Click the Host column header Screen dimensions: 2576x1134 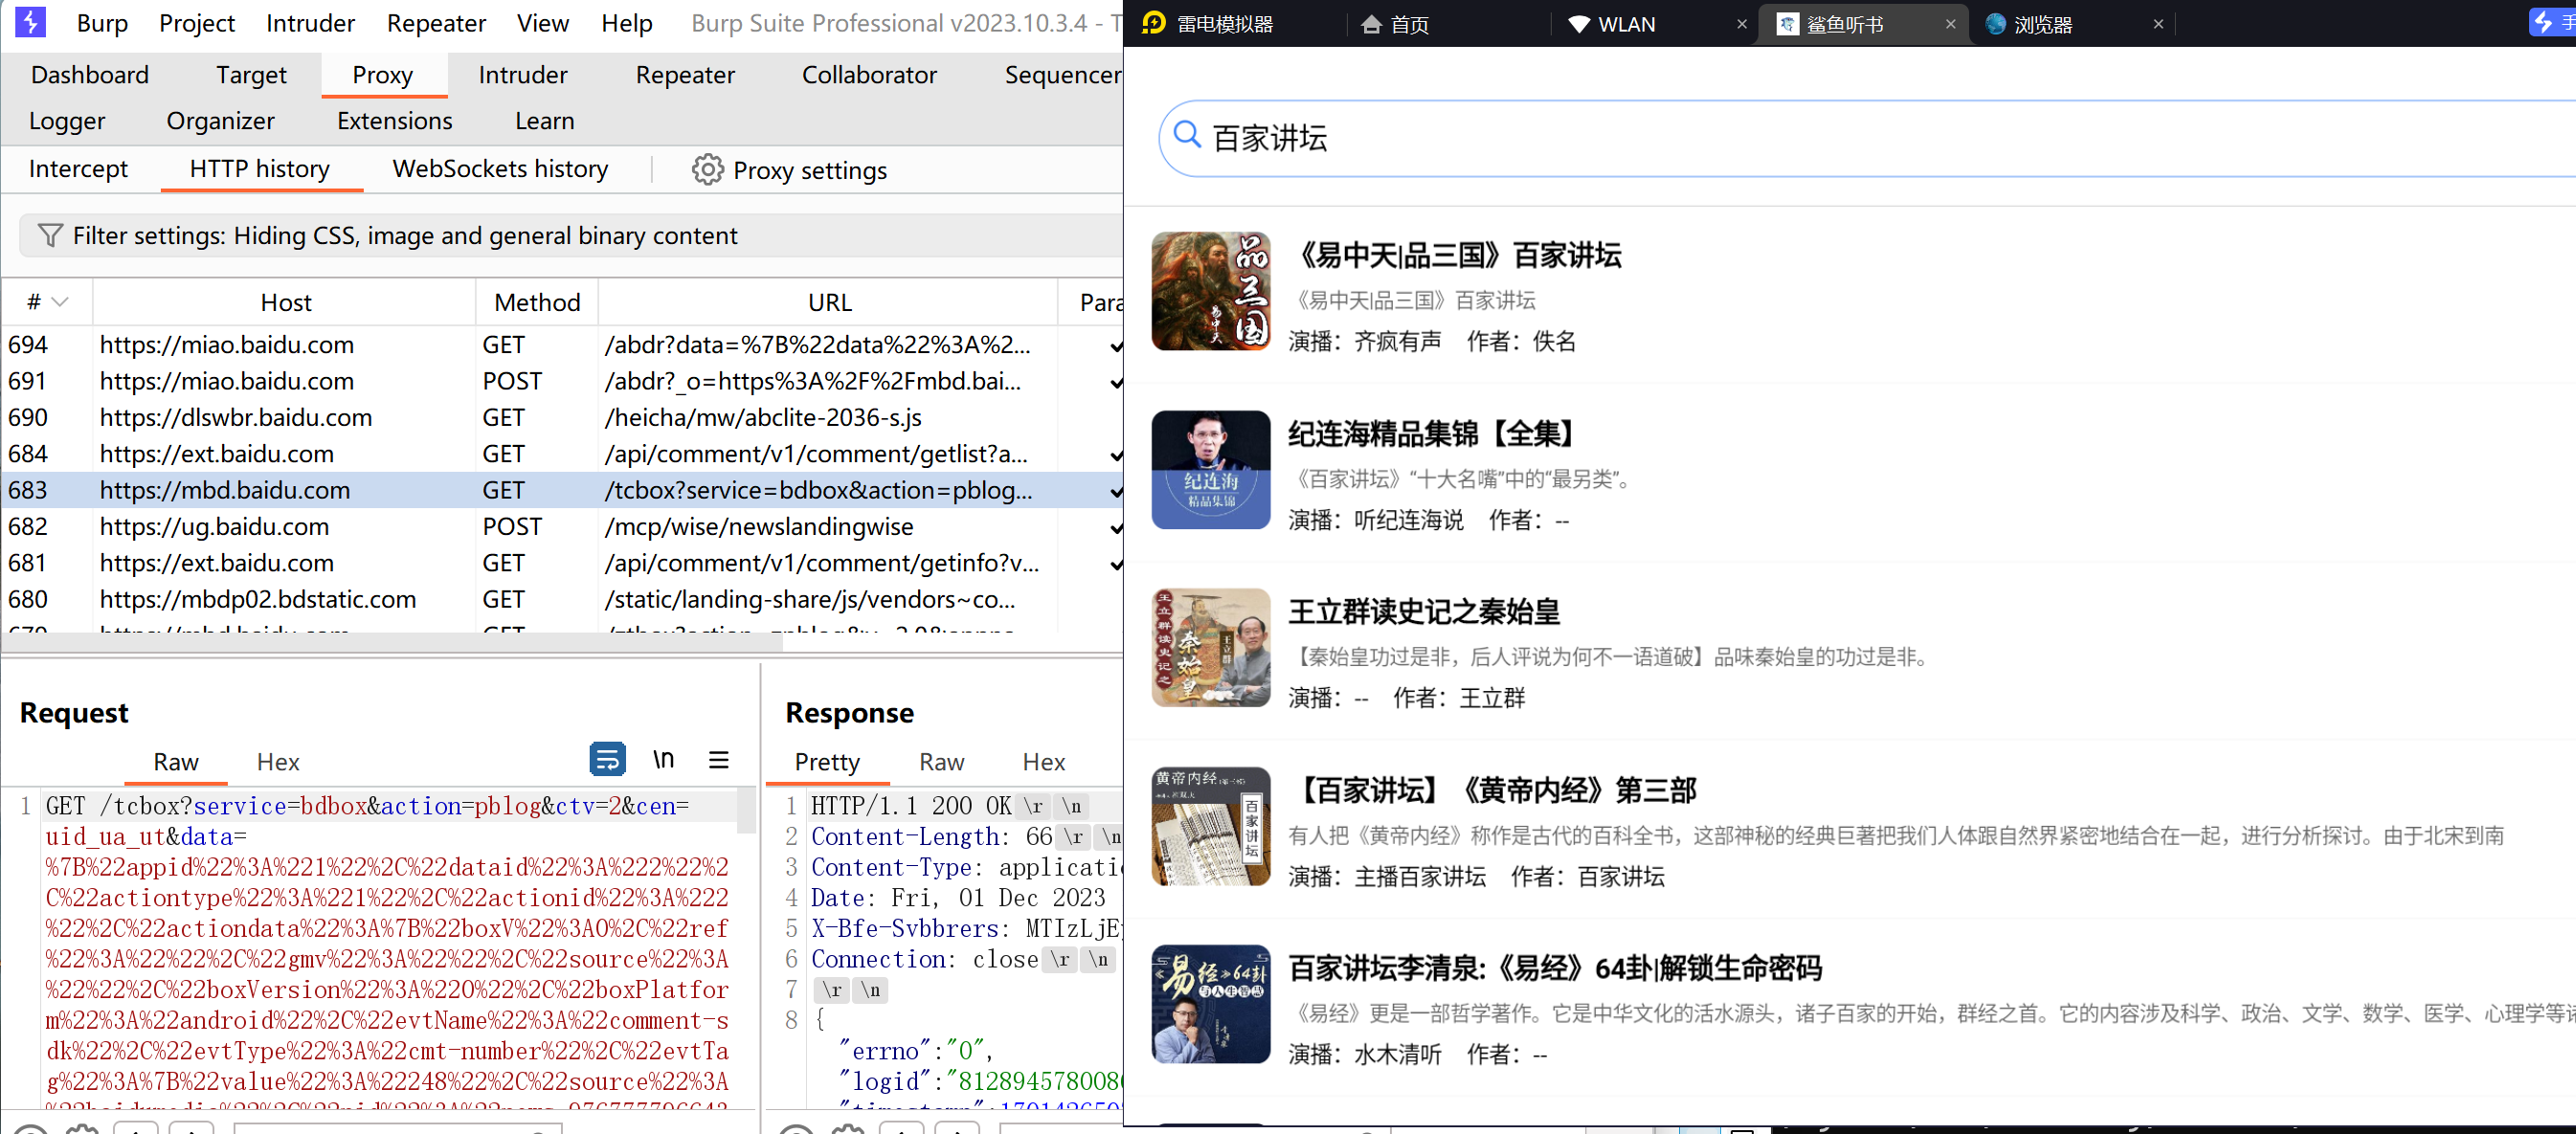click(286, 302)
